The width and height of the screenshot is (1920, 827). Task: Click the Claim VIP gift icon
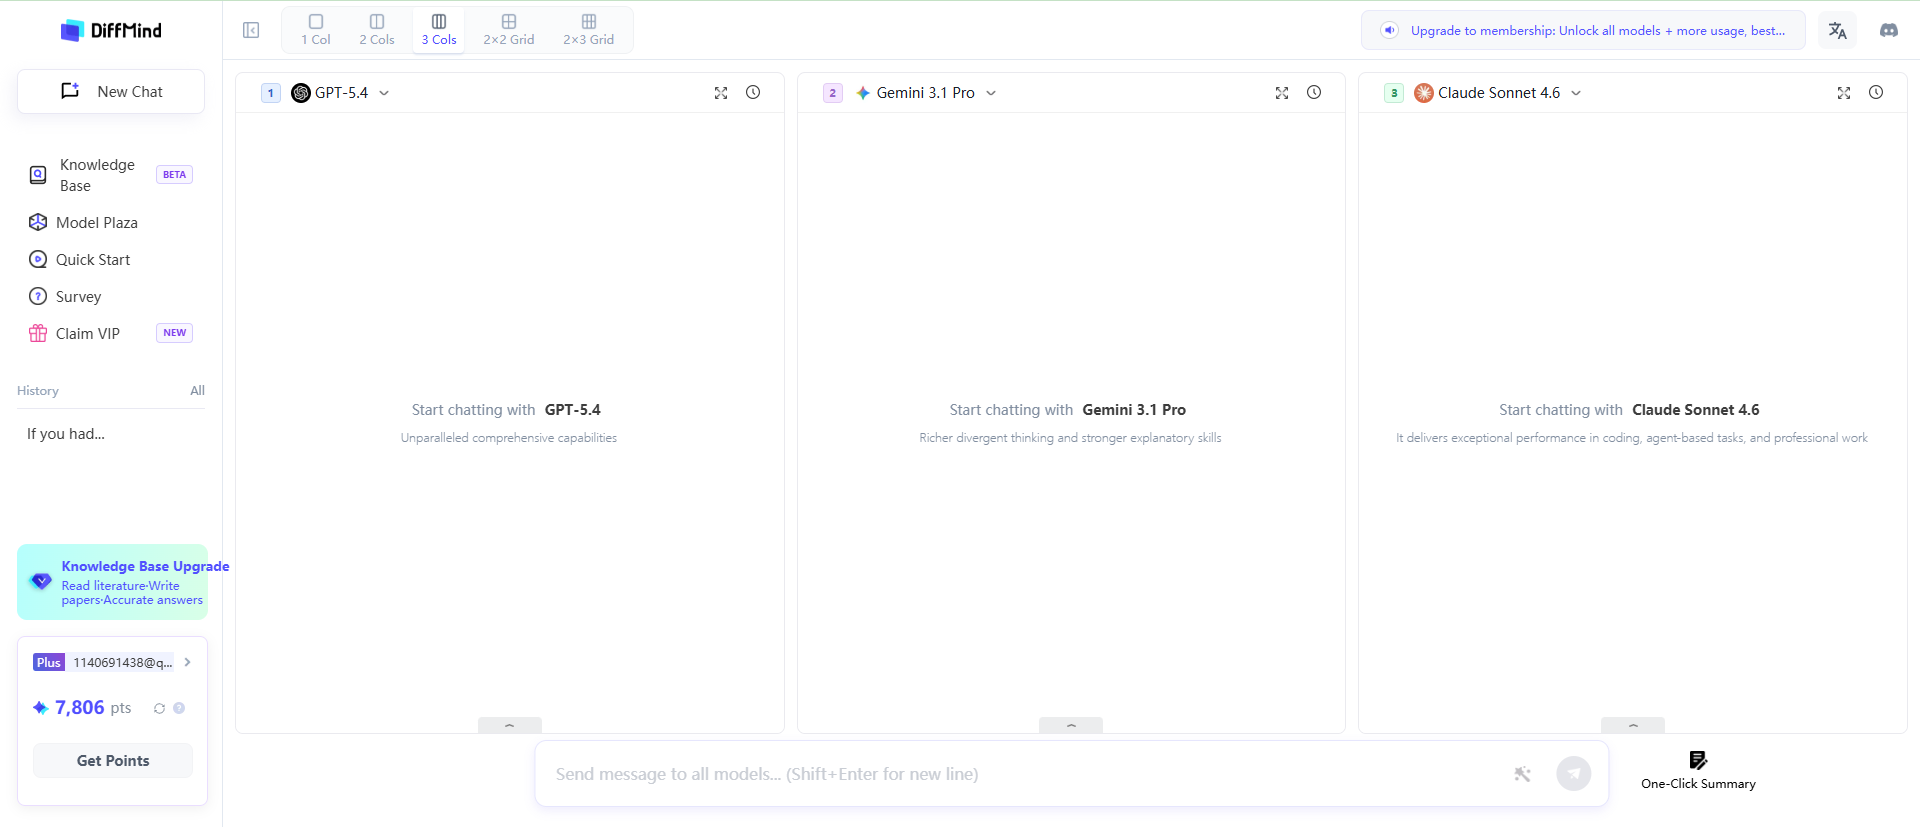(x=38, y=333)
